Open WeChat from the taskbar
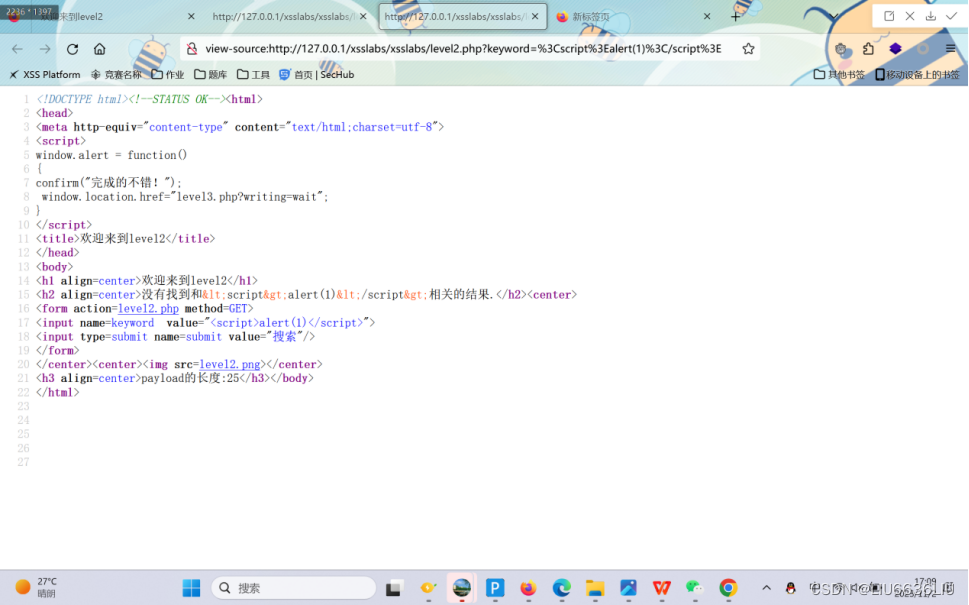Viewport: 969px width, 605px height. point(695,588)
